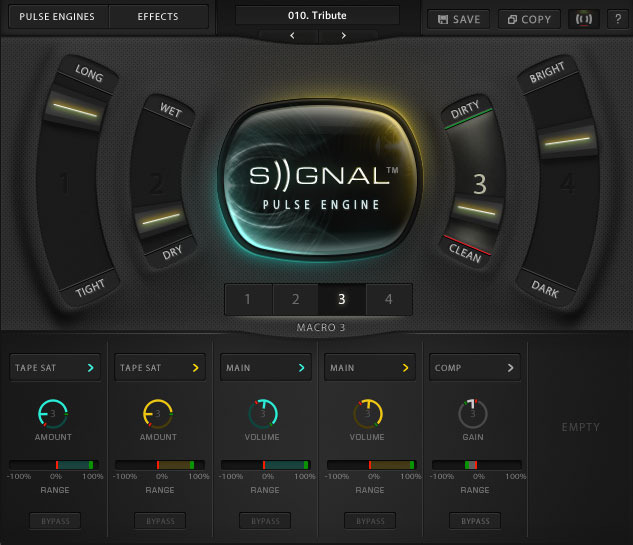
Task: Click the Signal Pulse Engine center logo
Action: coord(321,180)
